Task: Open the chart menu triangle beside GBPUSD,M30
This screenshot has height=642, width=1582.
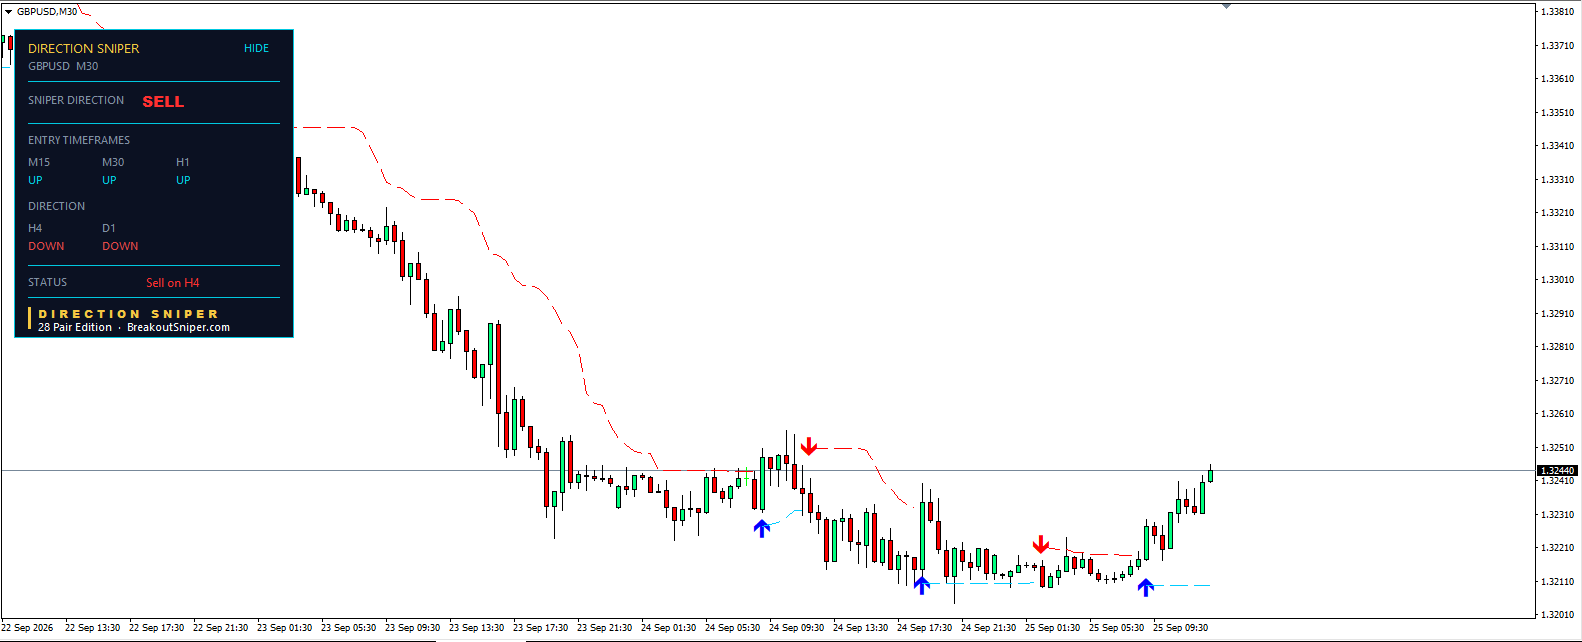Action: 8,12
